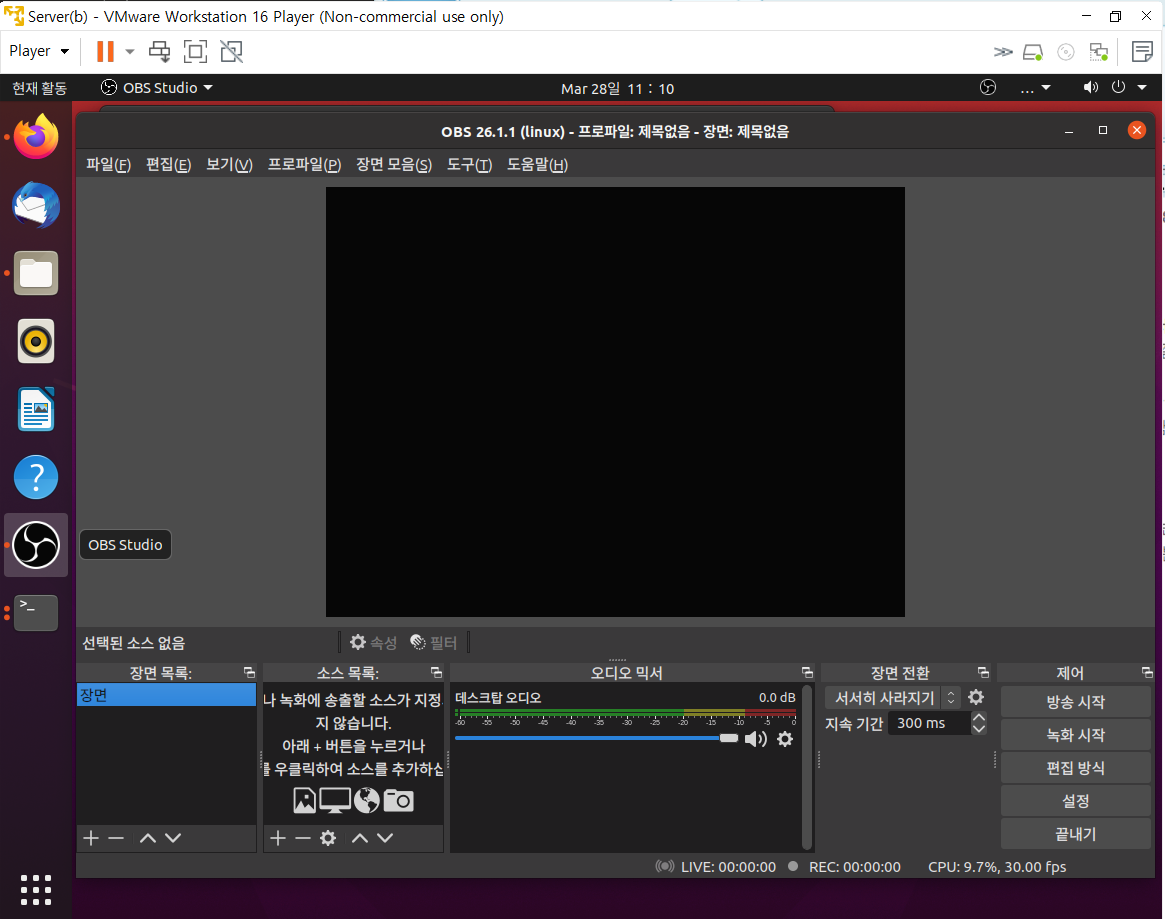
Task: Click the audio mixer vertical scrollbar
Action: tap(807, 767)
